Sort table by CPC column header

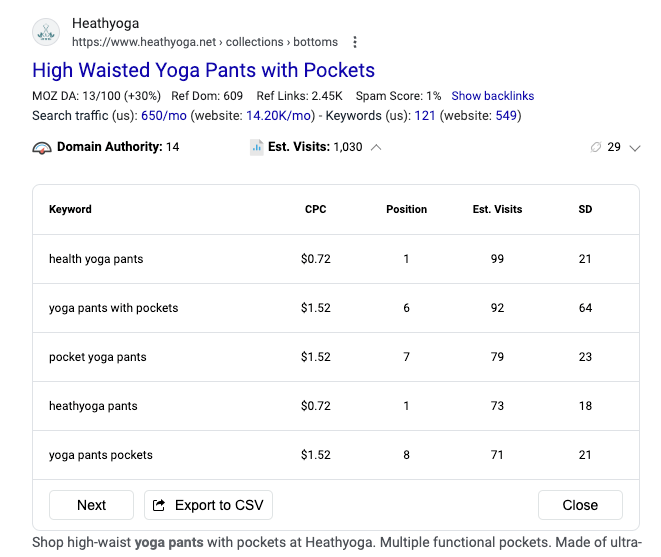pyautogui.click(x=315, y=209)
